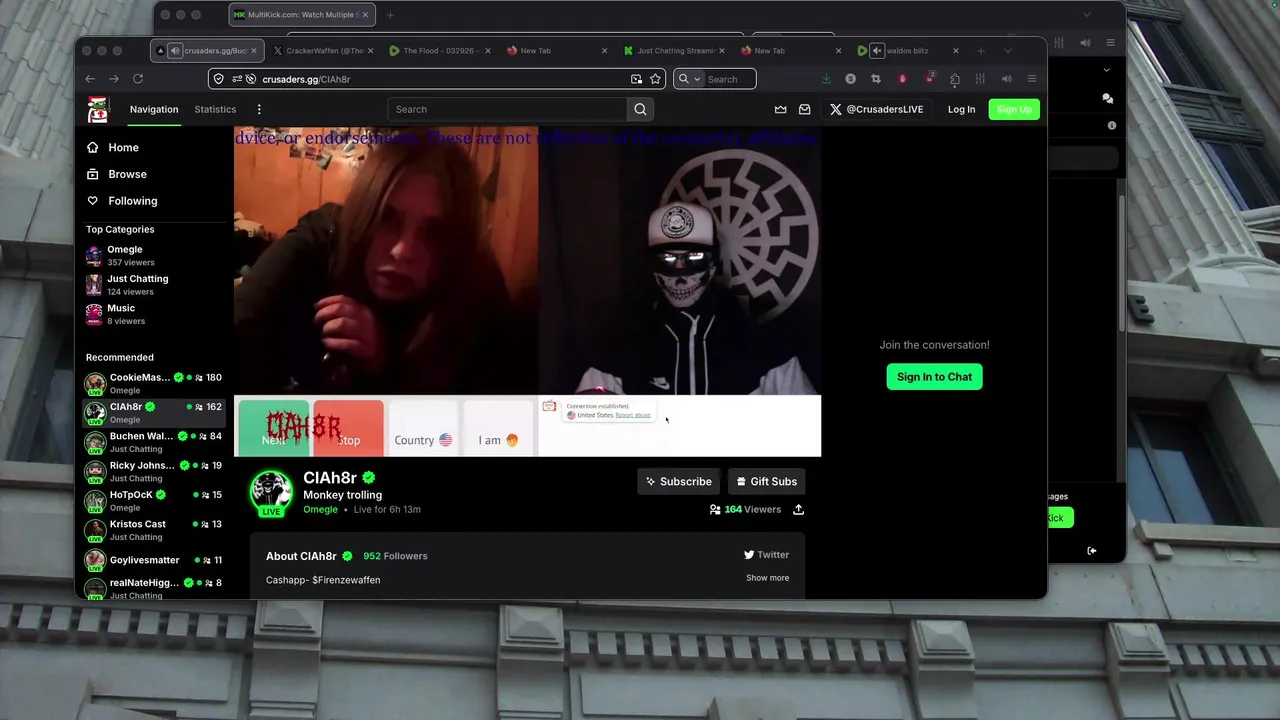Click Show more in About section
The width and height of the screenshot is (1280, 720).
click(767, 578)
